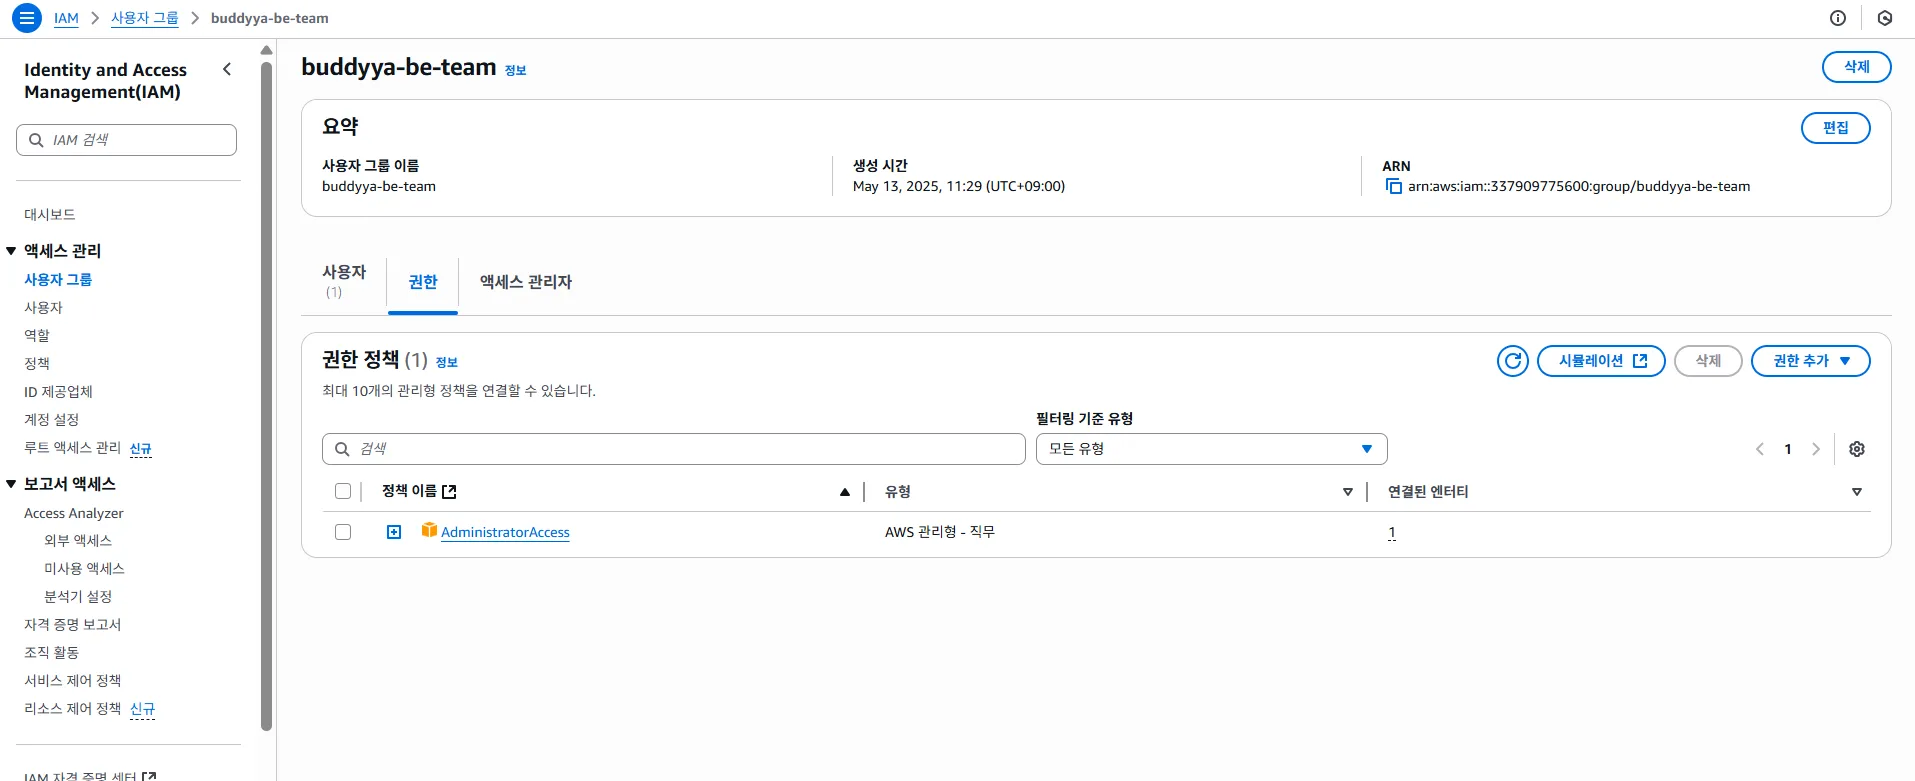This screenshot has width=1915, height=781.
Task: Open 리소스 제어 정책 in the sidebar
Action: (x=72, y=709)
